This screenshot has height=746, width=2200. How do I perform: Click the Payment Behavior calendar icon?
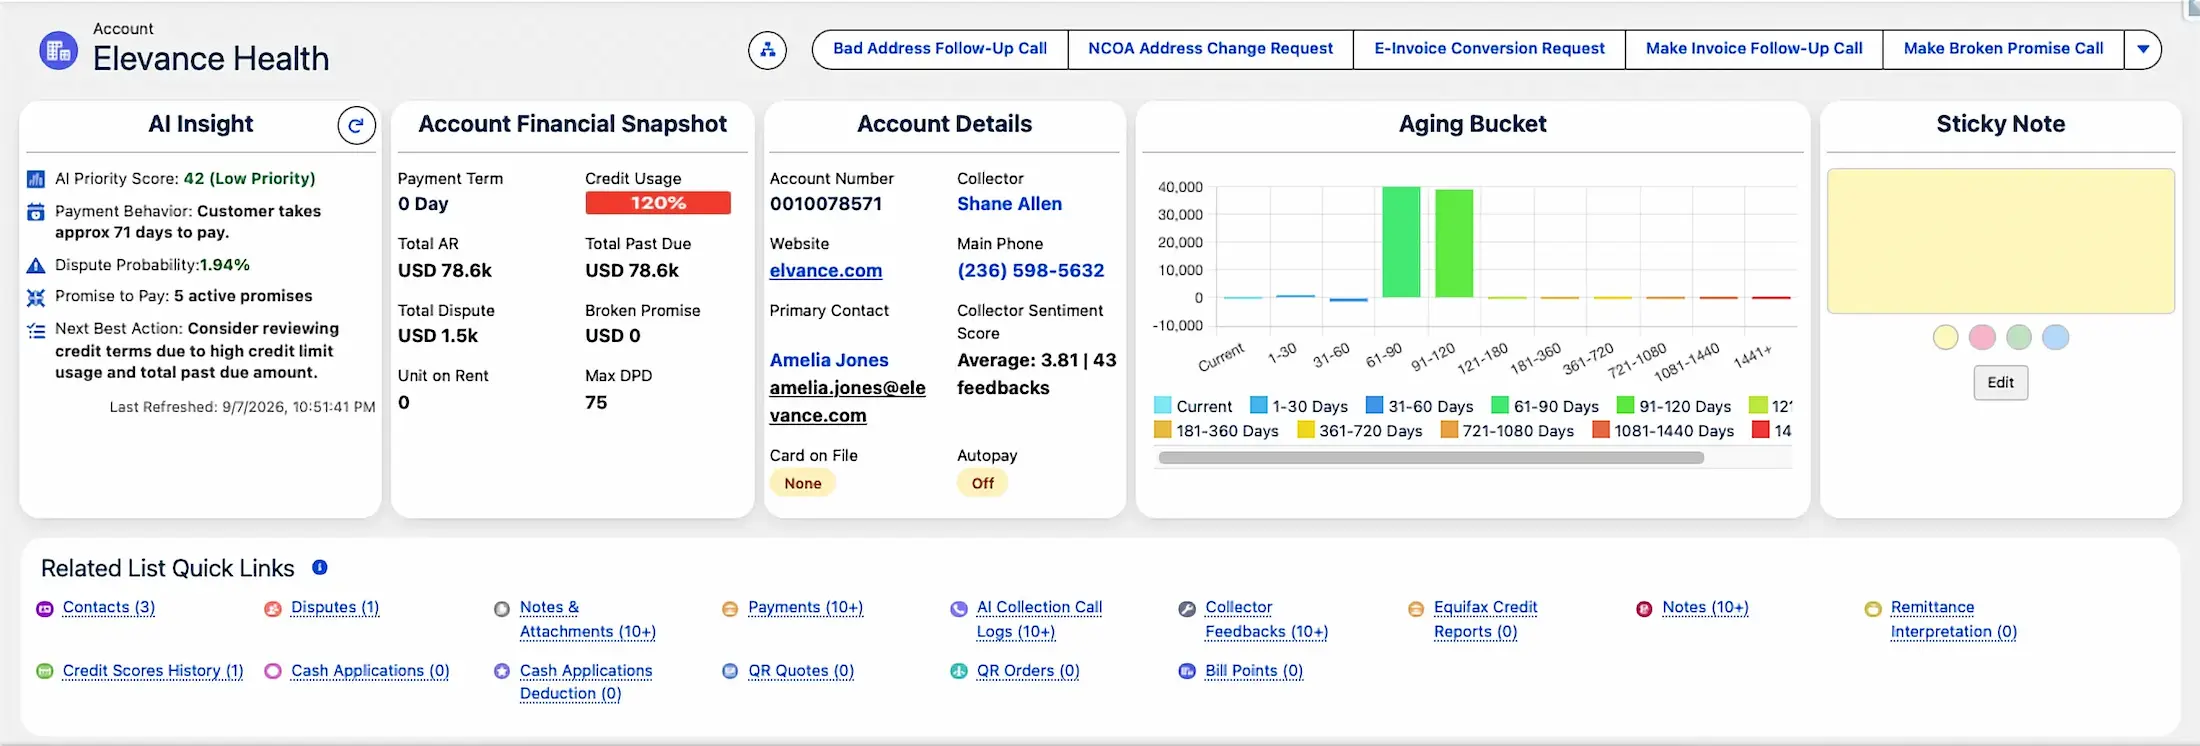[x=36, y=212]
